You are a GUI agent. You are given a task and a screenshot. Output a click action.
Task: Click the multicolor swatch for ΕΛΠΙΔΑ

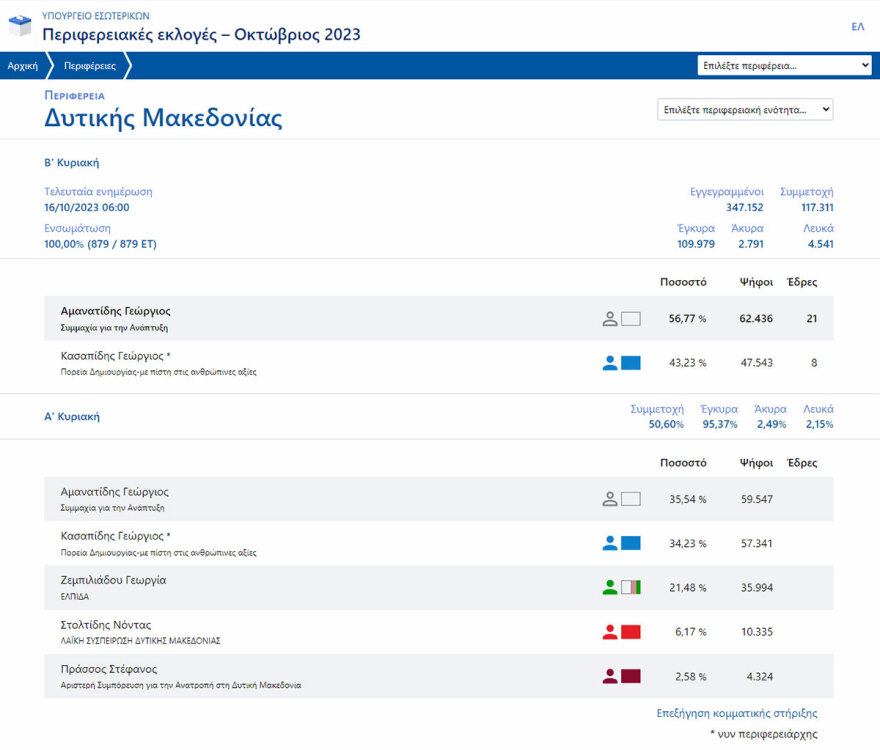pos(631,587)
